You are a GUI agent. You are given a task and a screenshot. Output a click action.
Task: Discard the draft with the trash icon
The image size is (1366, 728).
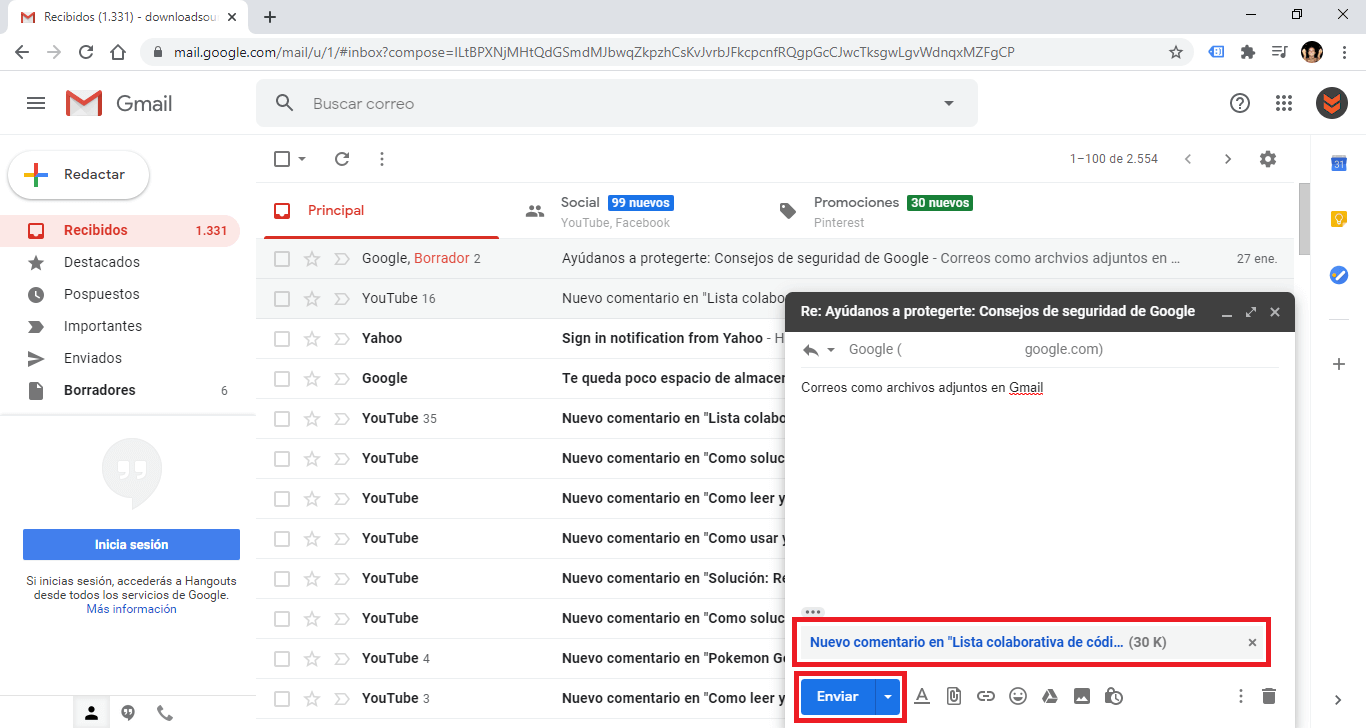coord(1271,696)
